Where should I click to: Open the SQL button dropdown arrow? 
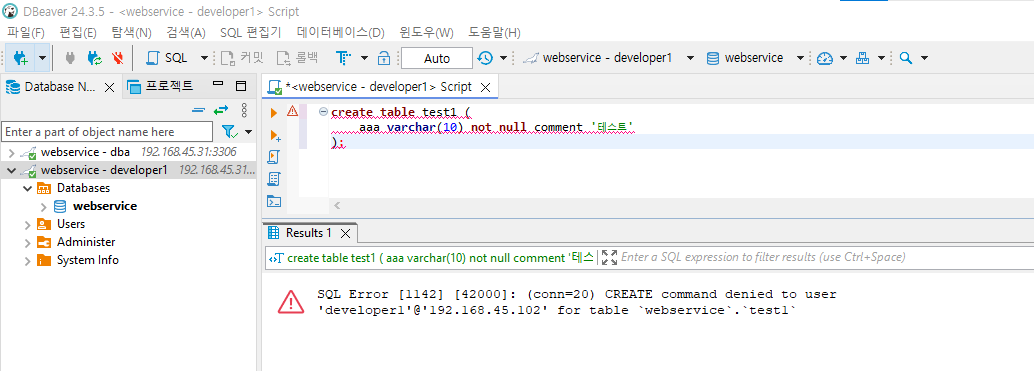[x=204, y=58]
